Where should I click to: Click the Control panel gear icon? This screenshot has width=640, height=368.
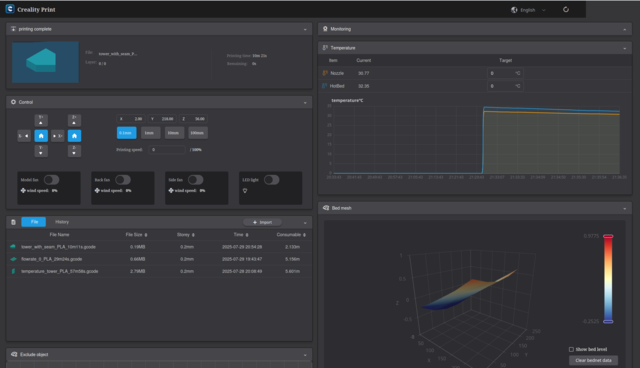tap(13, 102)
